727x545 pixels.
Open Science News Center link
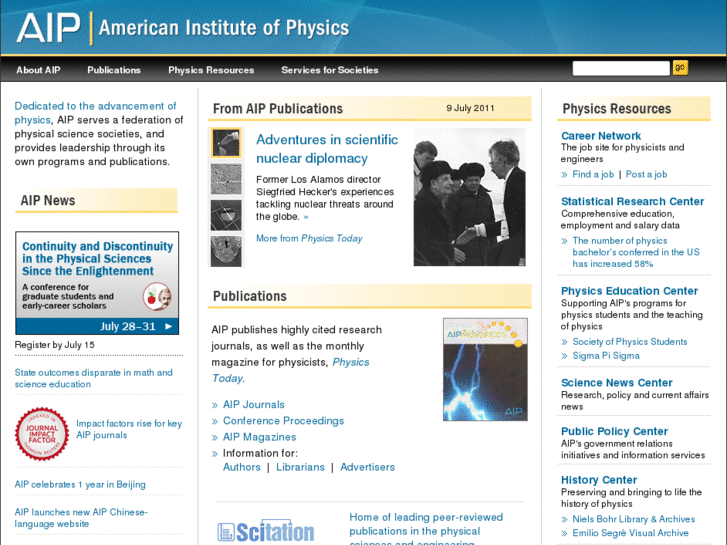click(617, 383)
